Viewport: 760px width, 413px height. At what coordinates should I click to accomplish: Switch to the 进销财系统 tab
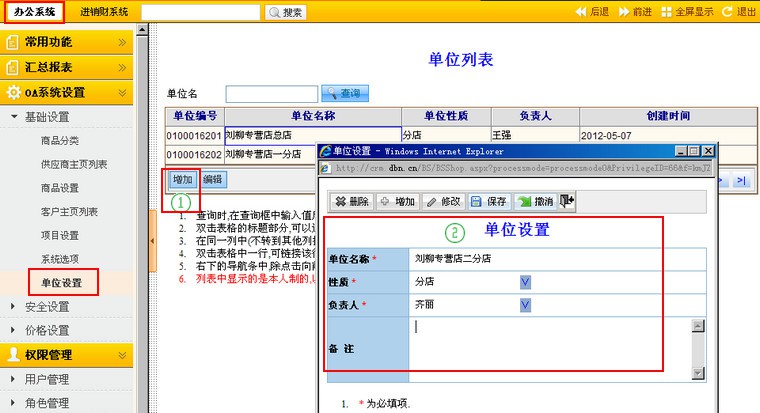pyautogui.click(x=103, y=12)
